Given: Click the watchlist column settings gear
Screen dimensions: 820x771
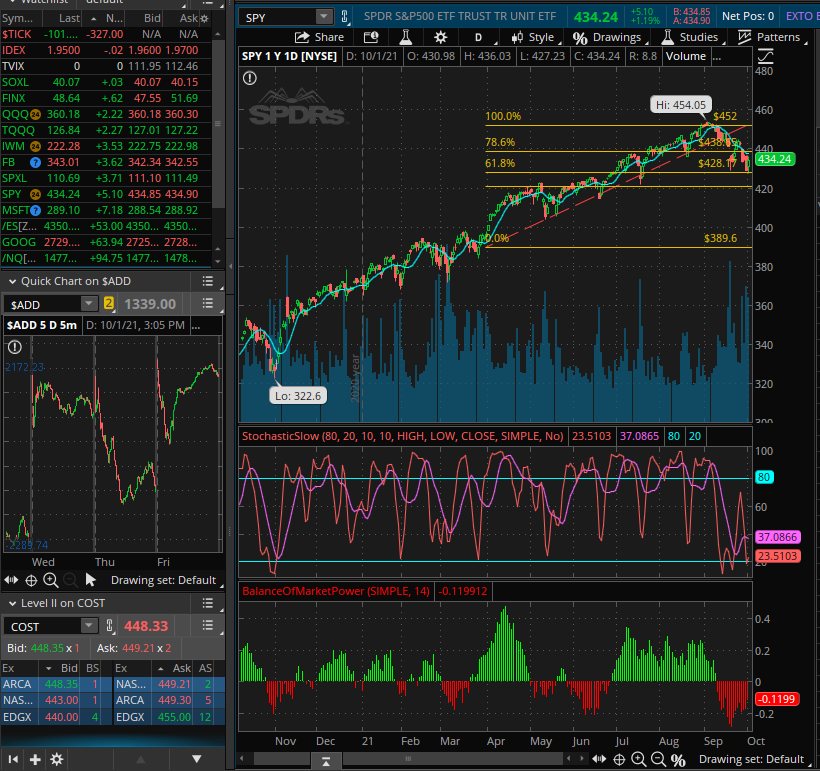Looking at the screenshot, I should point(204,18).
